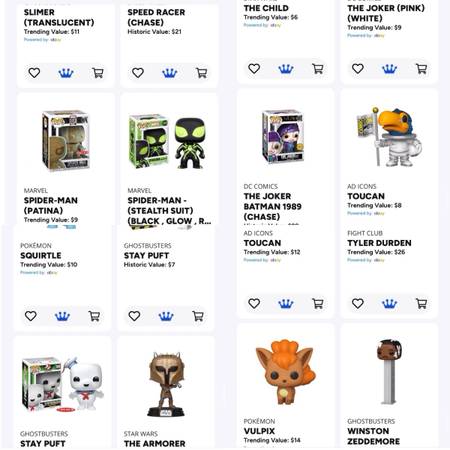
Task: Select Winston Zeddemore Ghostbusters item
Action: point(373,436)
